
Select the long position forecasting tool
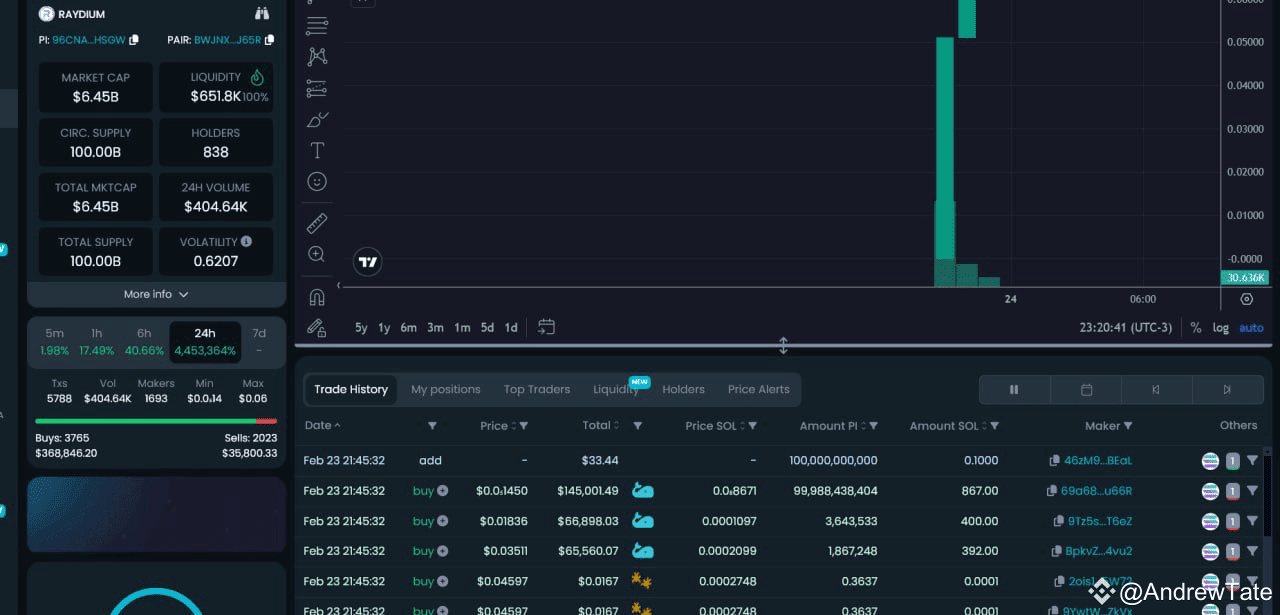point(317,88)
